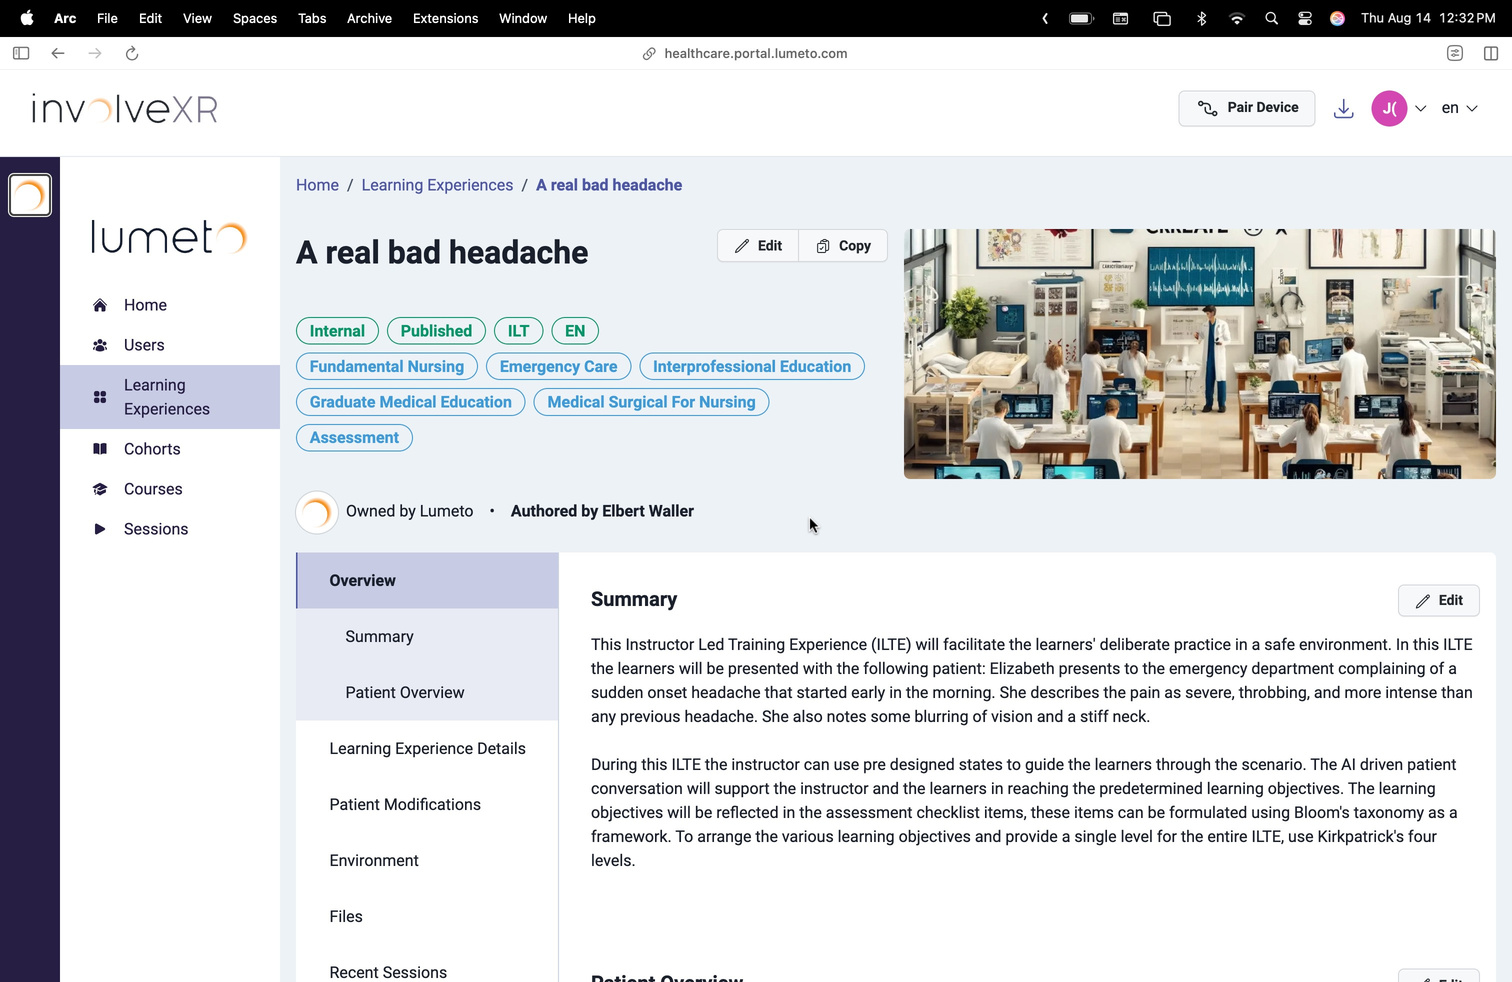Expand the account dropdown chevron

(x=1421, y=108)
